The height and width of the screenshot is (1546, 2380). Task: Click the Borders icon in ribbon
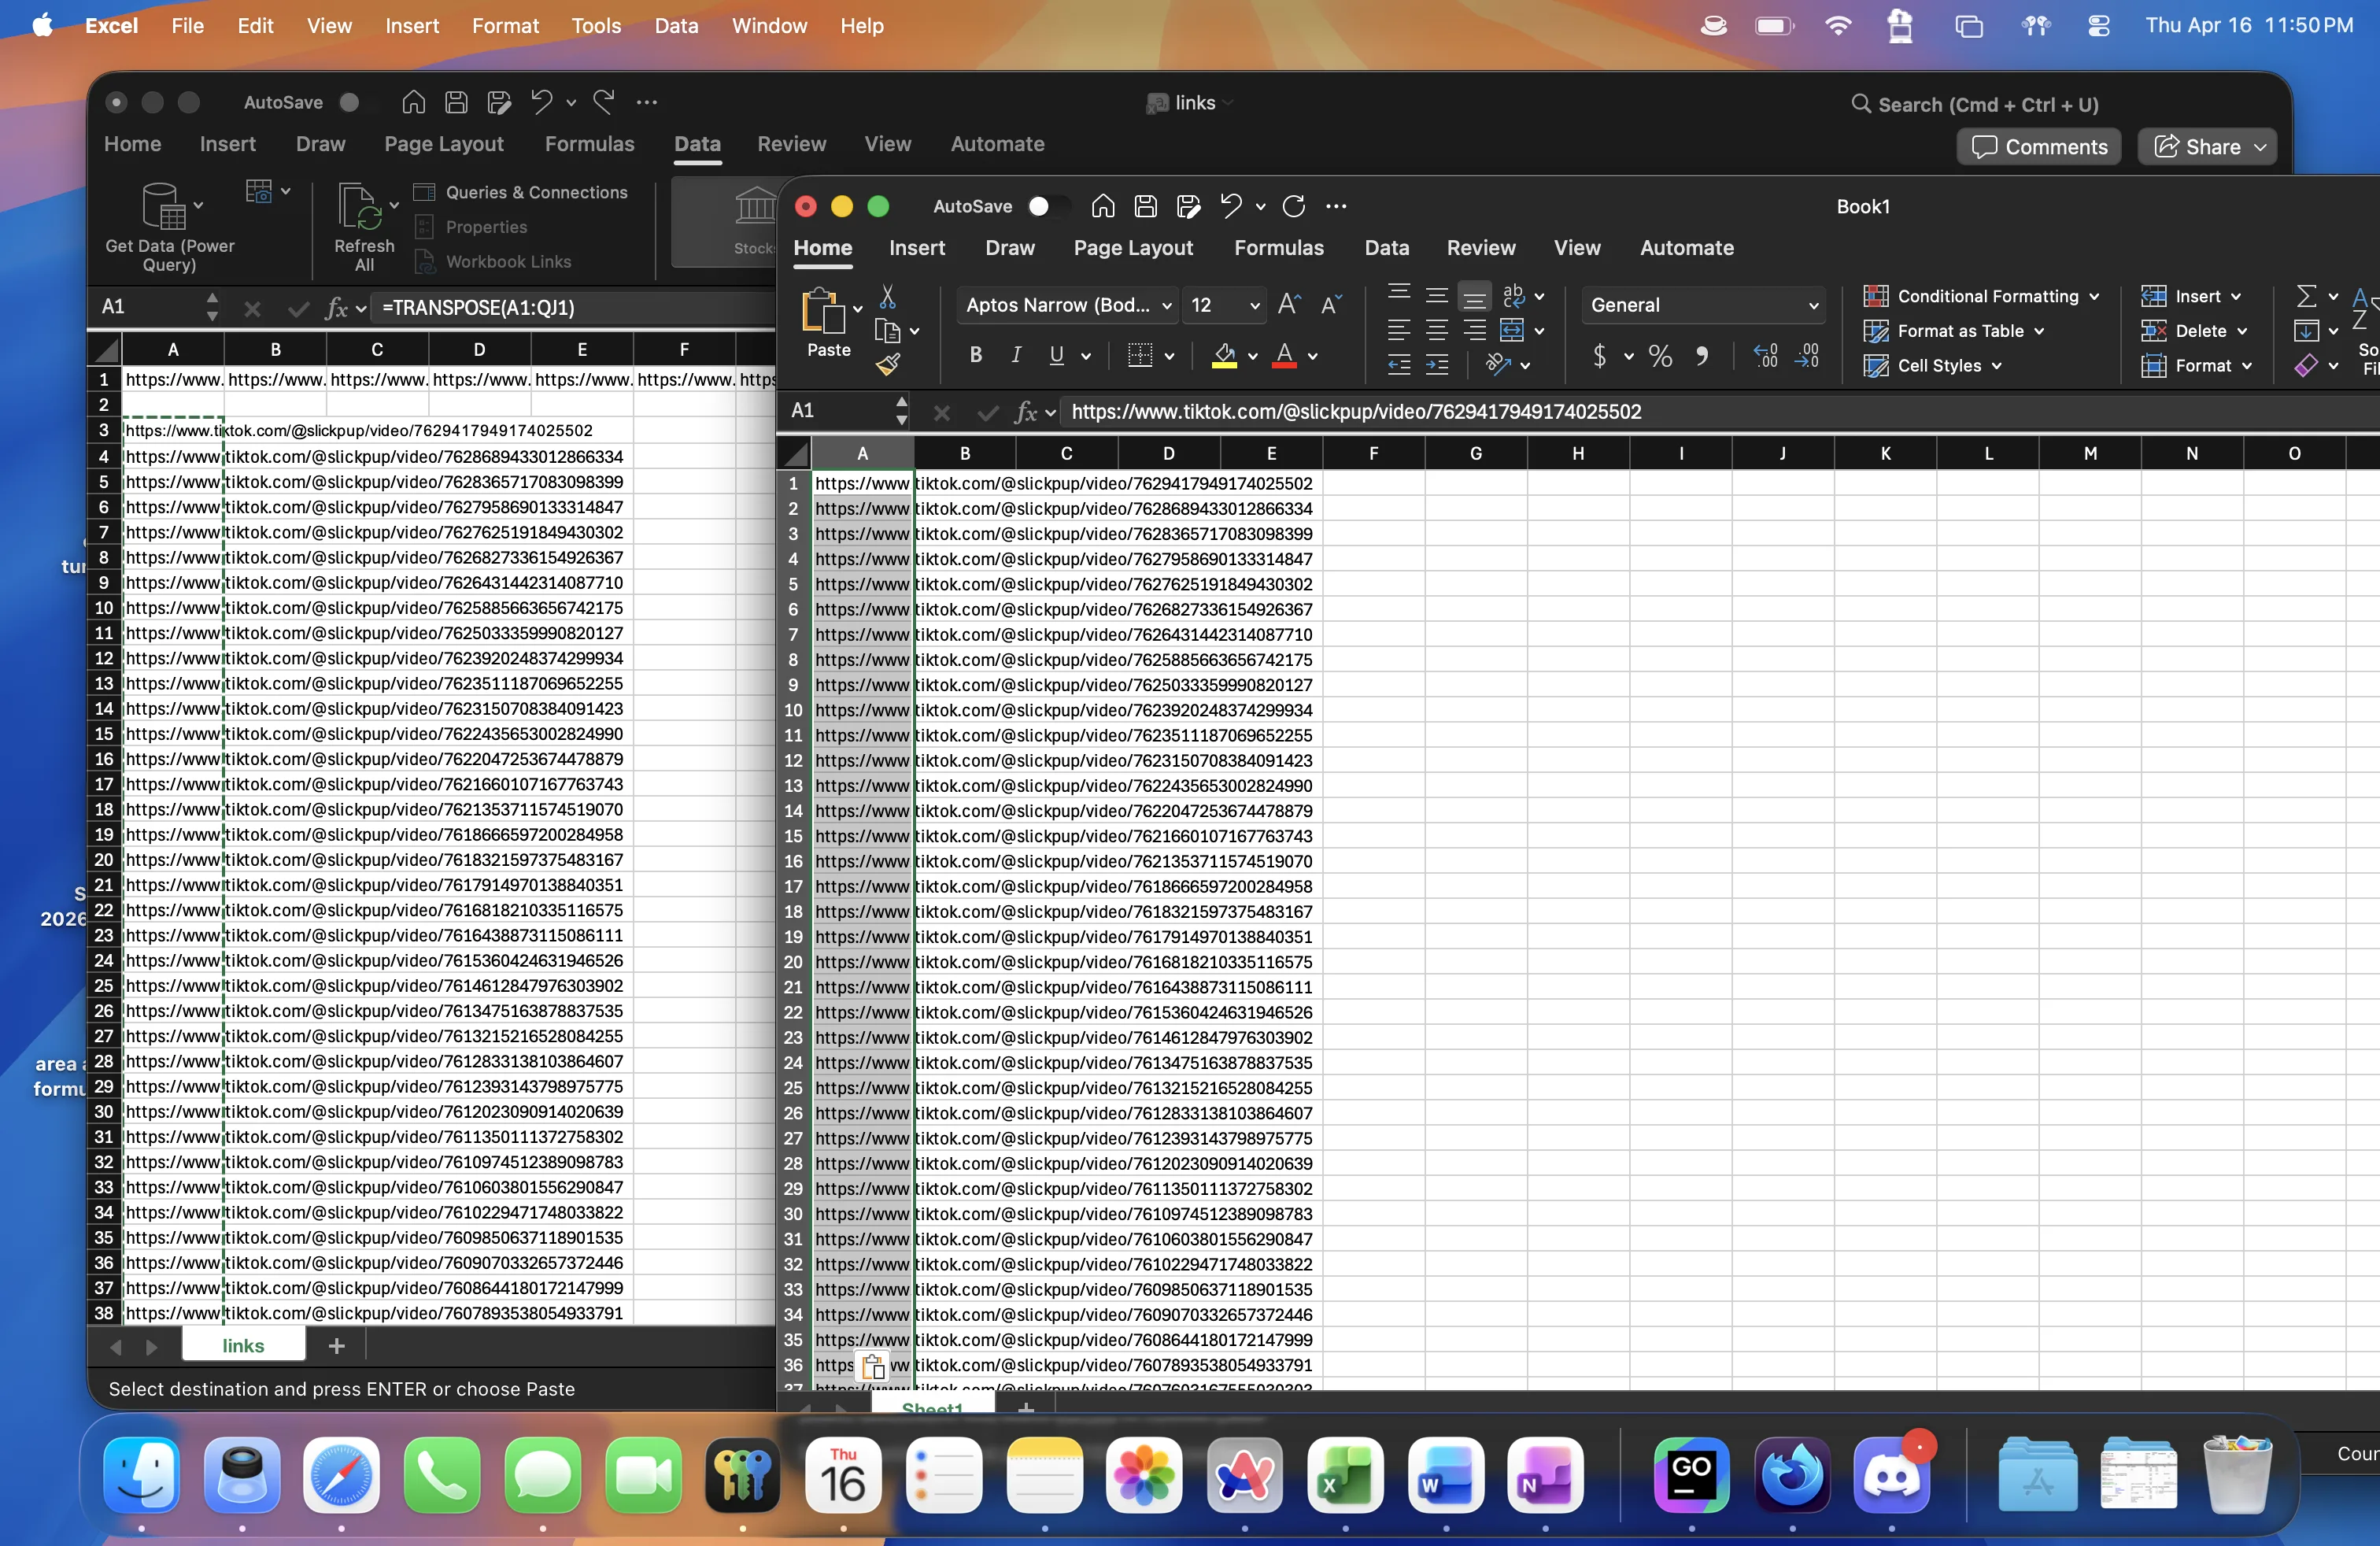click(1140, 355)
